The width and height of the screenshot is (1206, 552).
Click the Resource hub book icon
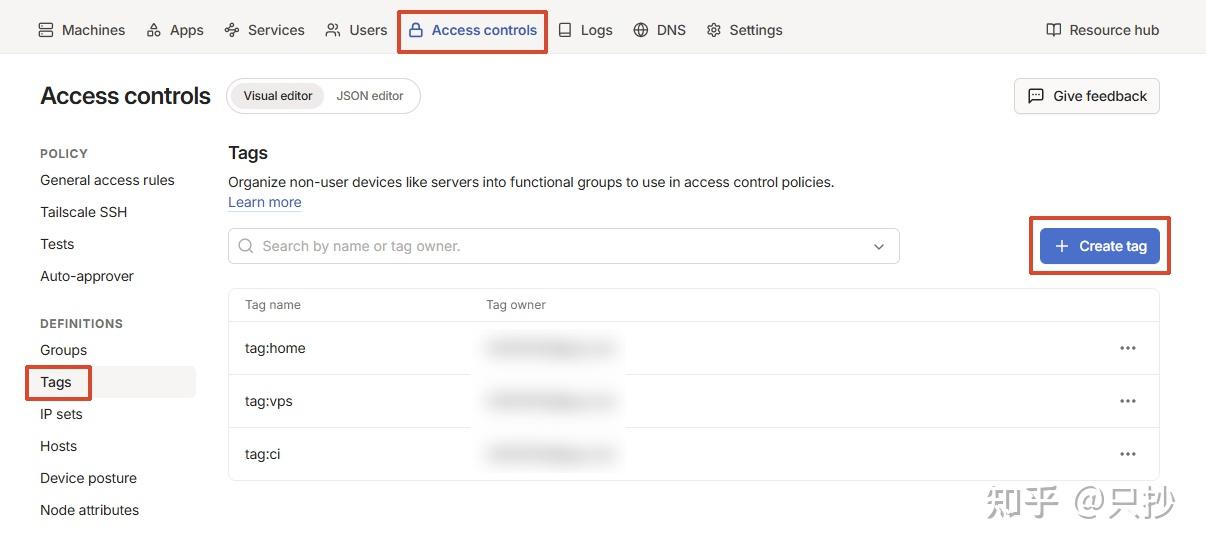[x=1054, y=30]
